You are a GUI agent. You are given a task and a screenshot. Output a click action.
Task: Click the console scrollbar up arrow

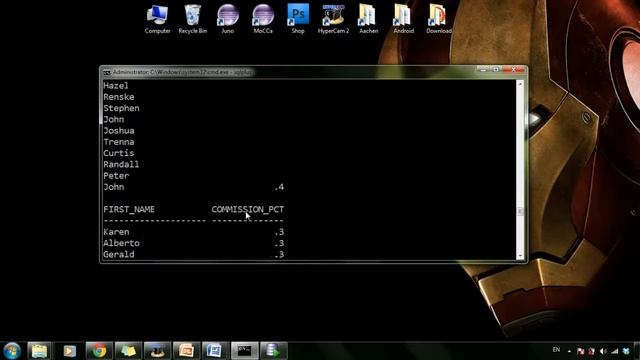click(x=520, y=84)
